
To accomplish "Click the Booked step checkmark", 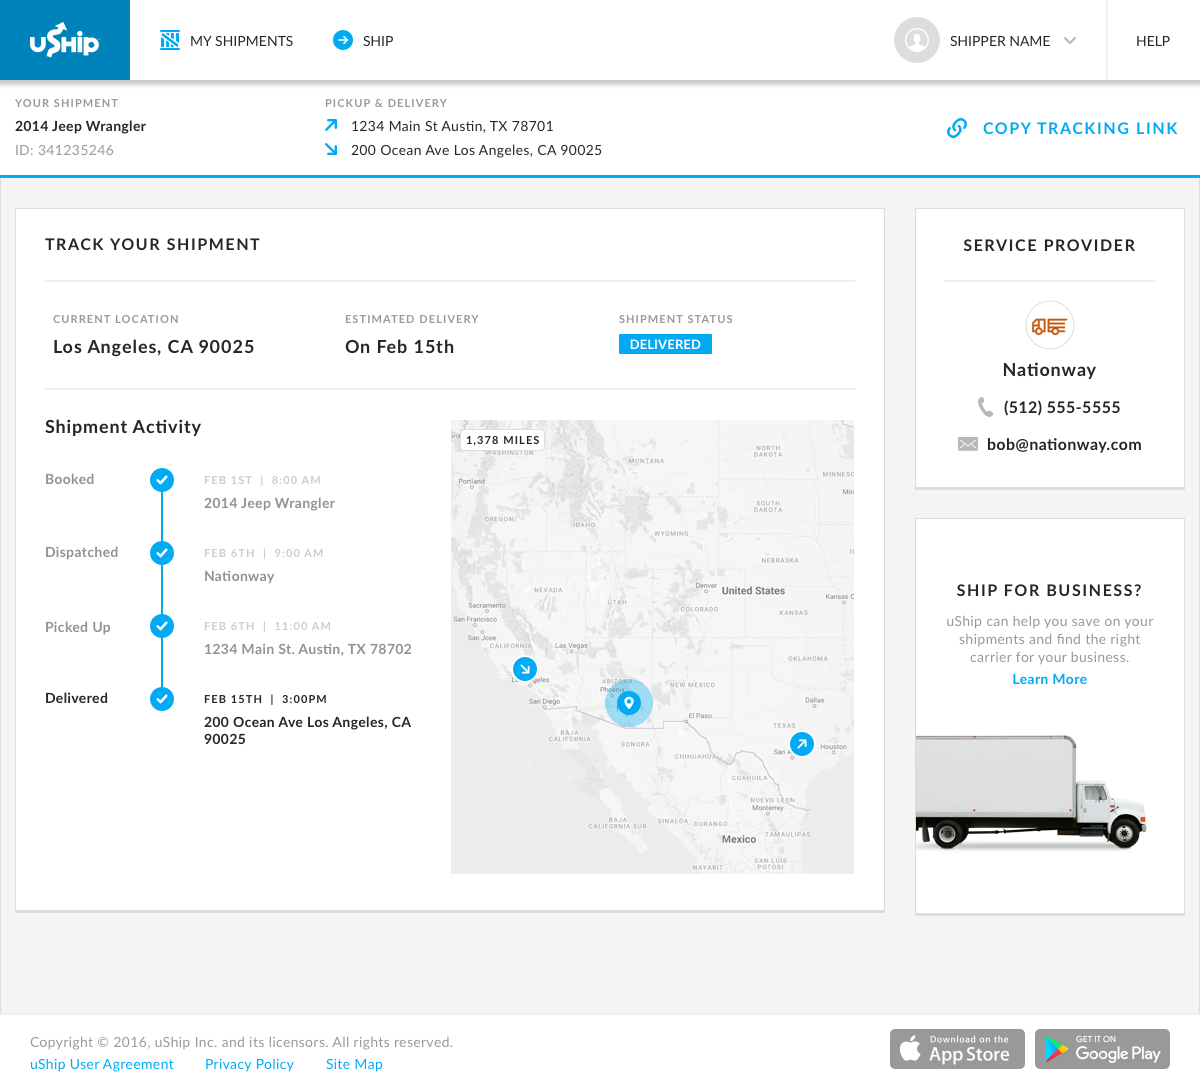I will pos(162,480).
